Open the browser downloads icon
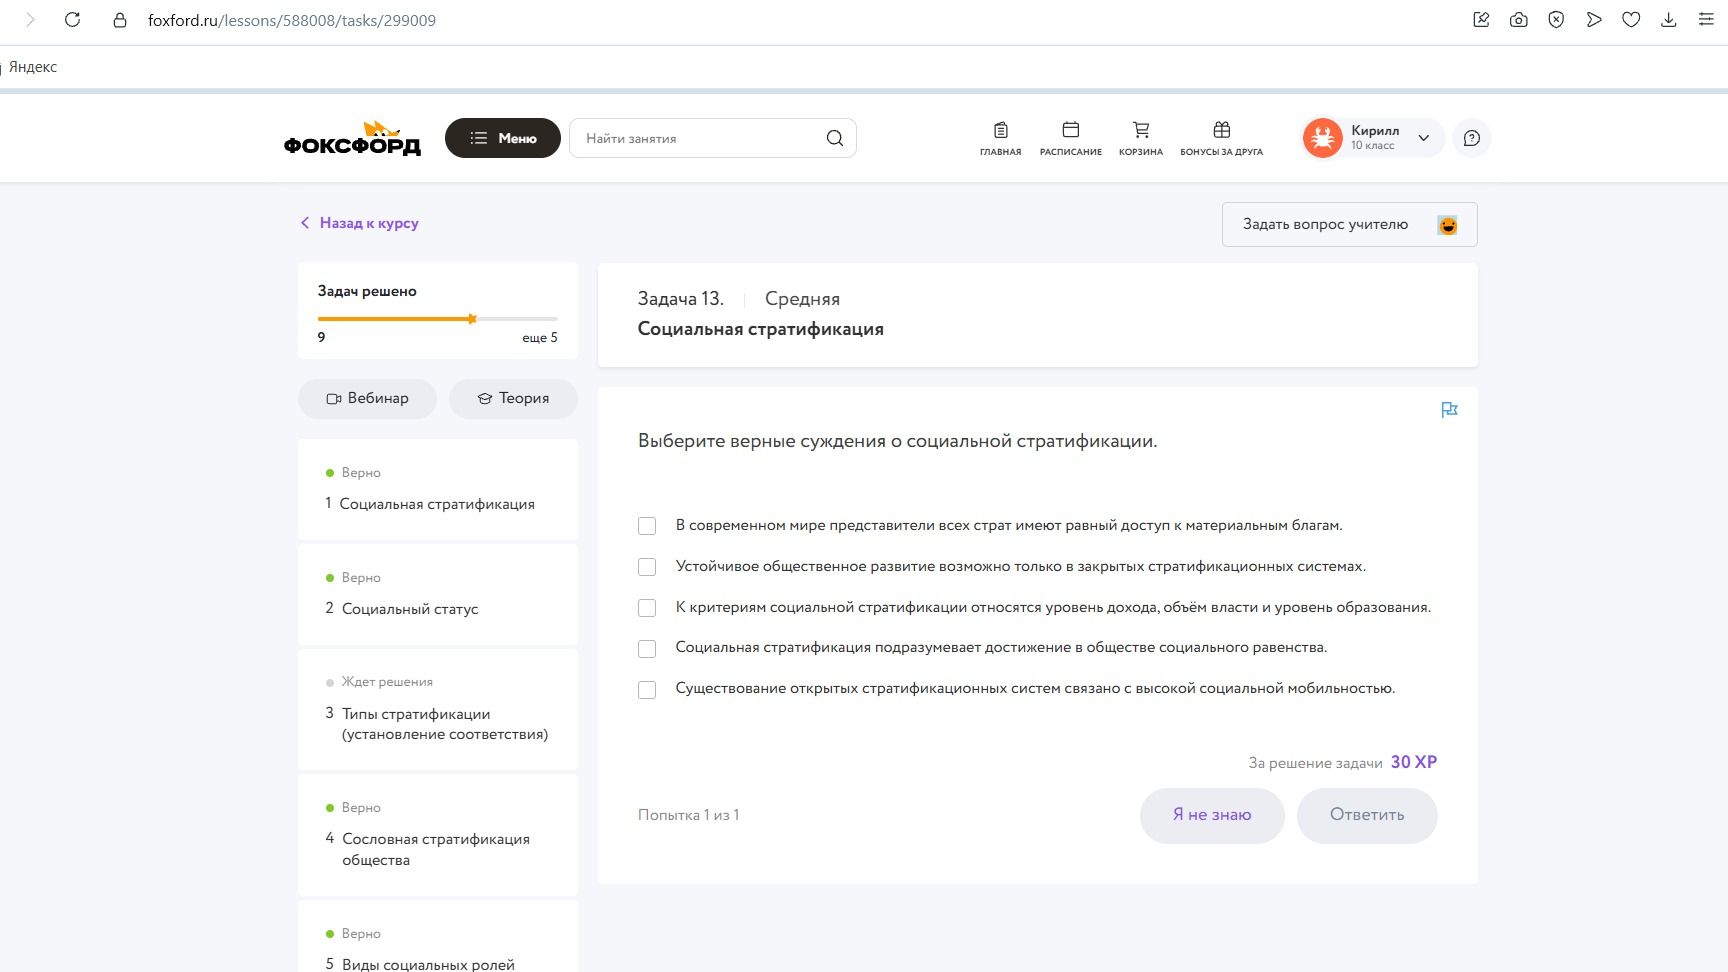Image resolution: width=1728 pixels, height=972 pixels. coord(1668,20)
